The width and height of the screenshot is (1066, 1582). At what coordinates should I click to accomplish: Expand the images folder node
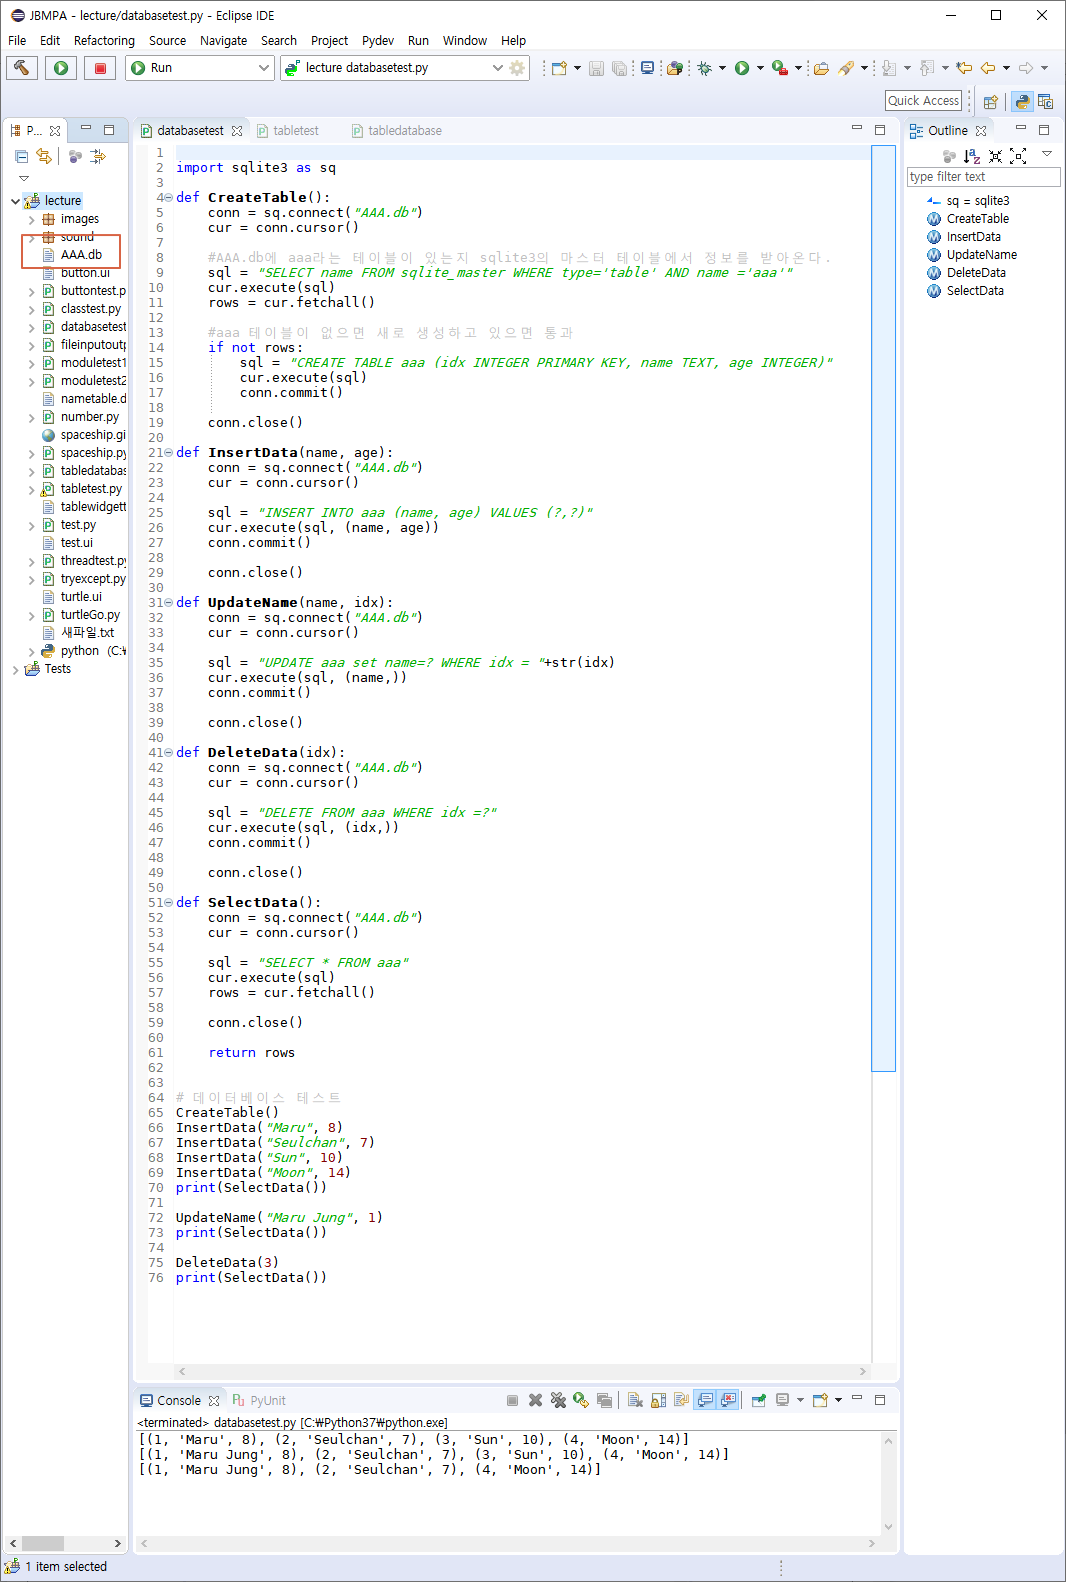click(x=31, y=219)
